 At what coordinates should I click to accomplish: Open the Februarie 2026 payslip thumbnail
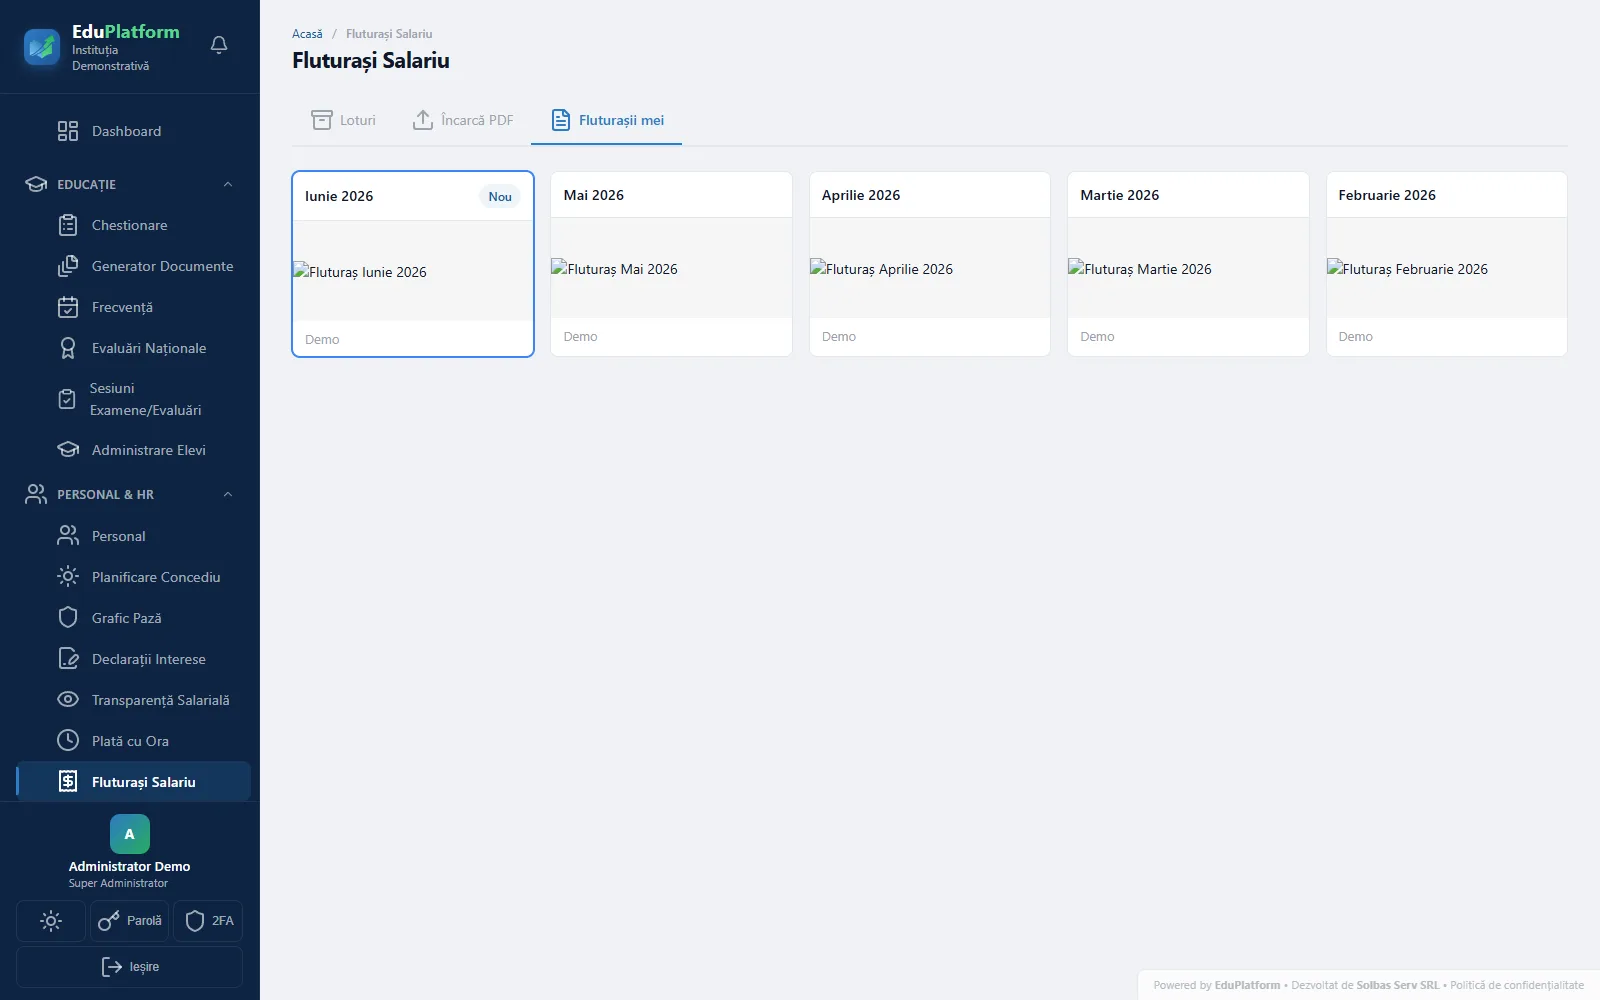[x=1447, y=268]
